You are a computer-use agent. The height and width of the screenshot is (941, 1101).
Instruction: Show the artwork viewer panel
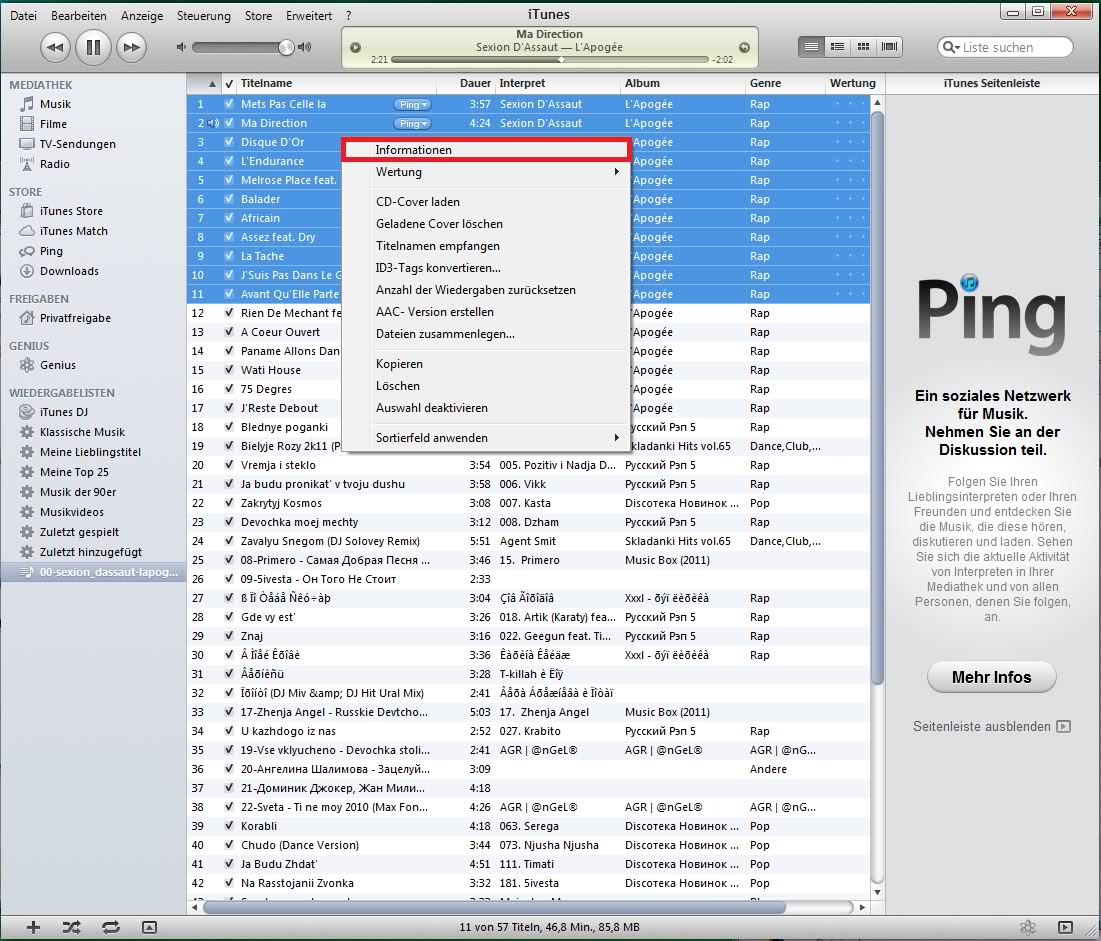(x=149, y=927)
